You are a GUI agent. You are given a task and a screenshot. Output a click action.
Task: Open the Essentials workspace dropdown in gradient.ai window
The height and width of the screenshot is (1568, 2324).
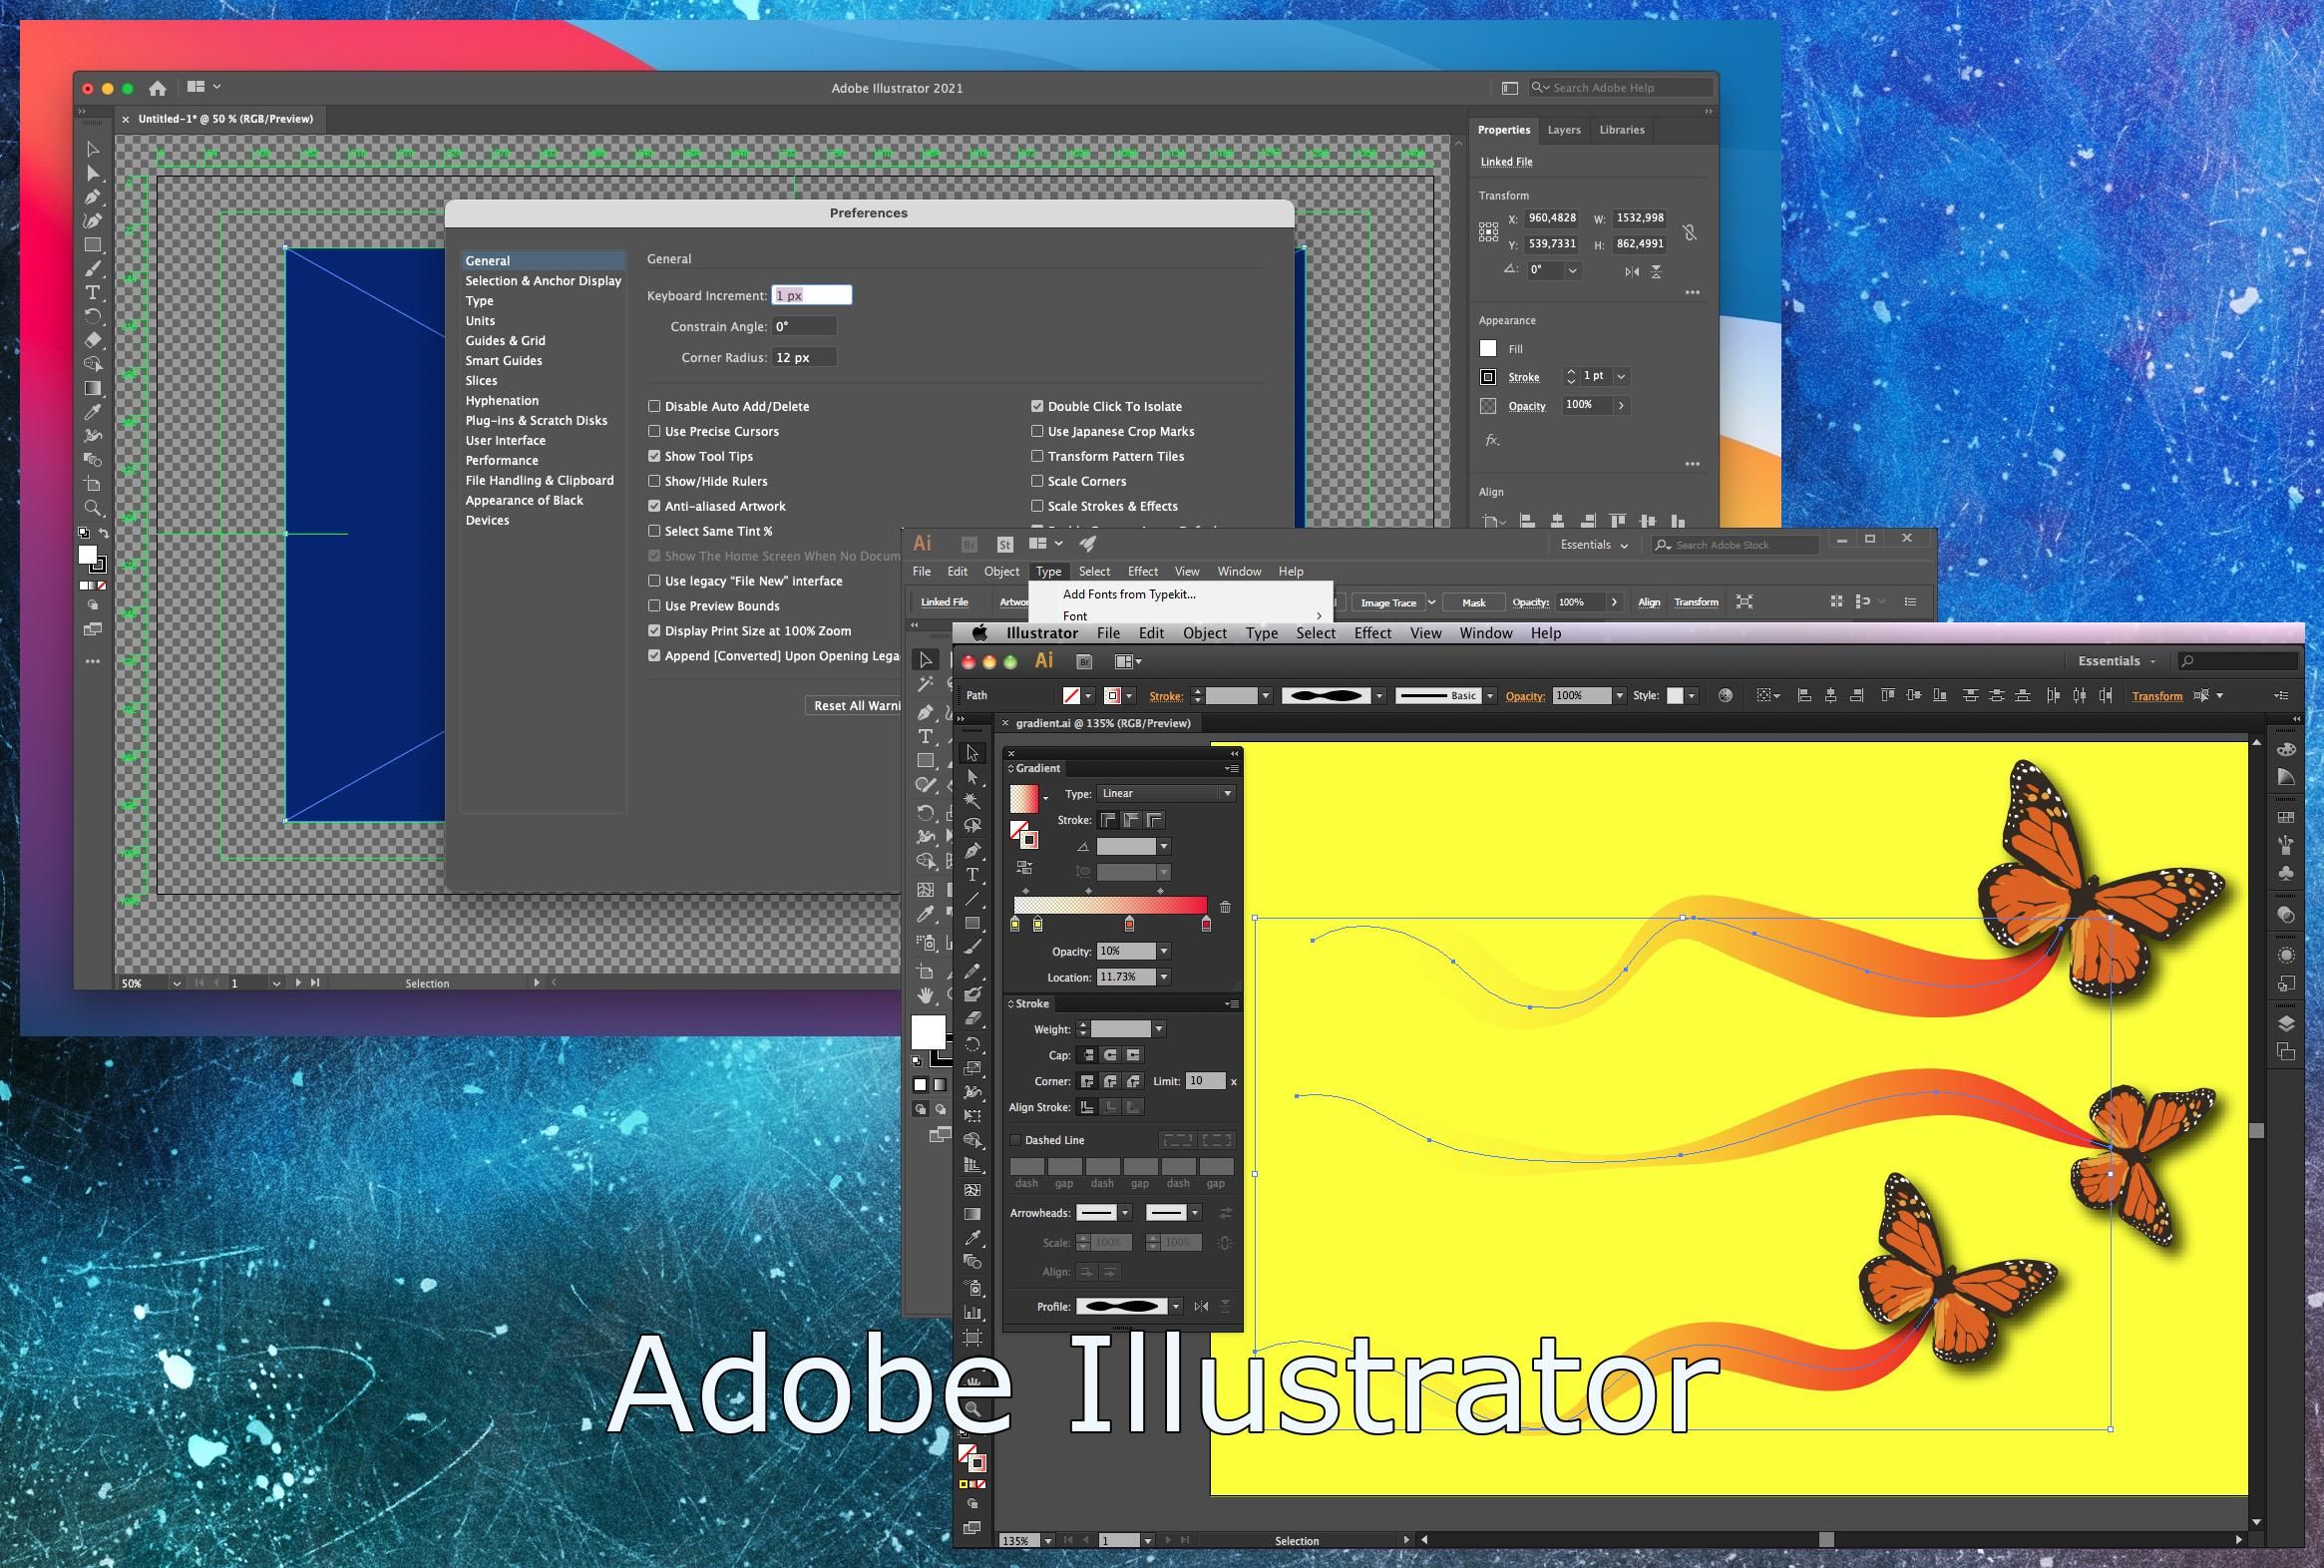pos(2116,661)
